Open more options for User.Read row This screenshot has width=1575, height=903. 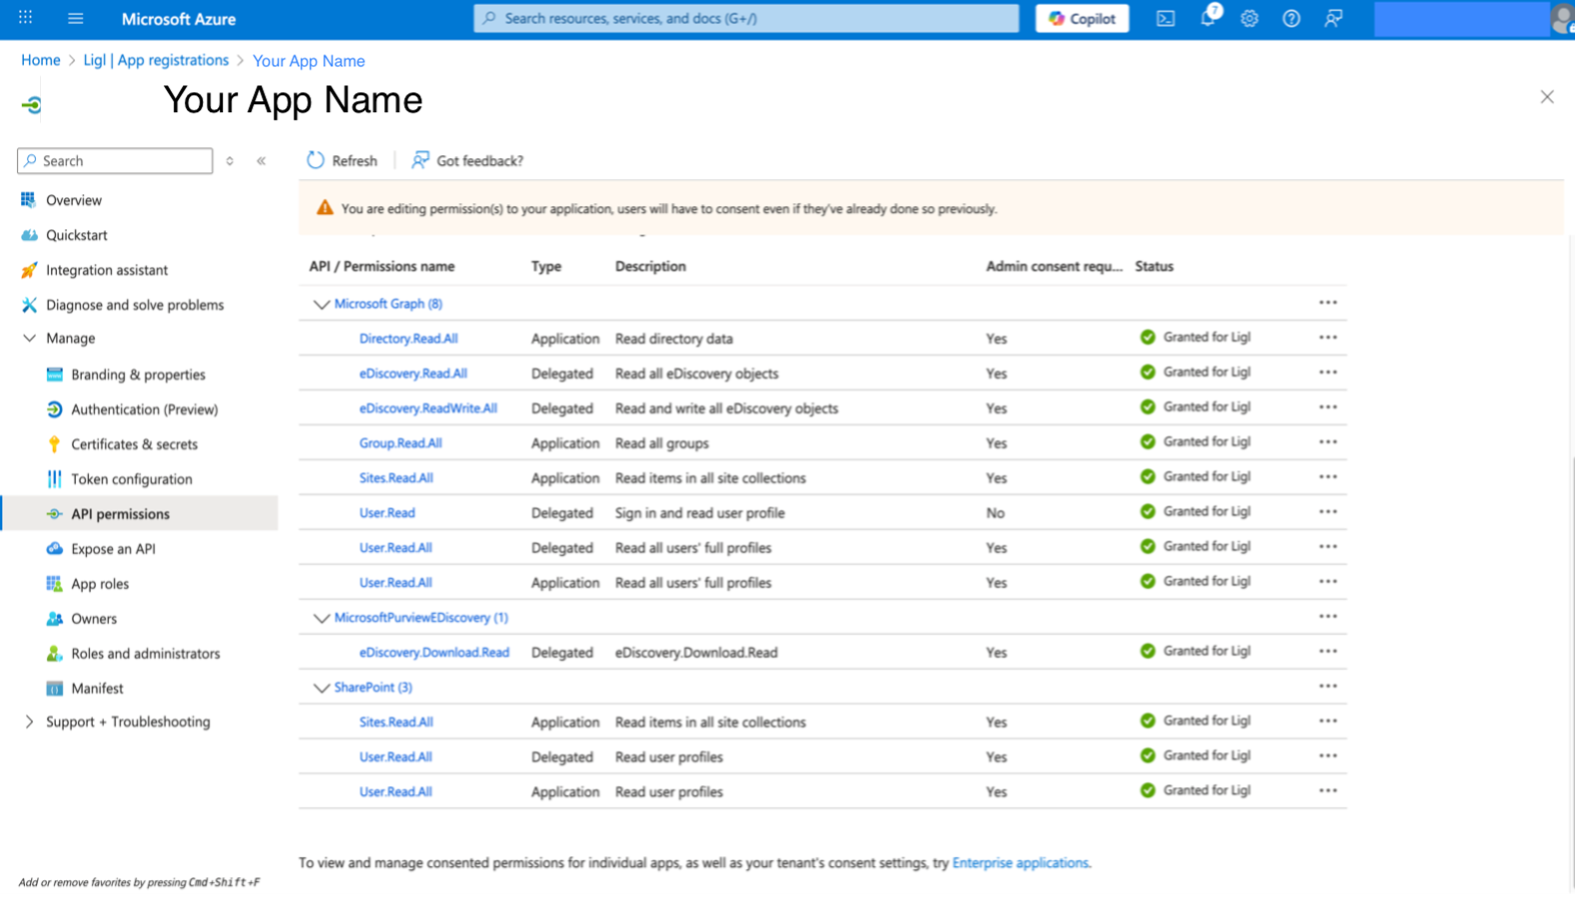point(1328,512)
